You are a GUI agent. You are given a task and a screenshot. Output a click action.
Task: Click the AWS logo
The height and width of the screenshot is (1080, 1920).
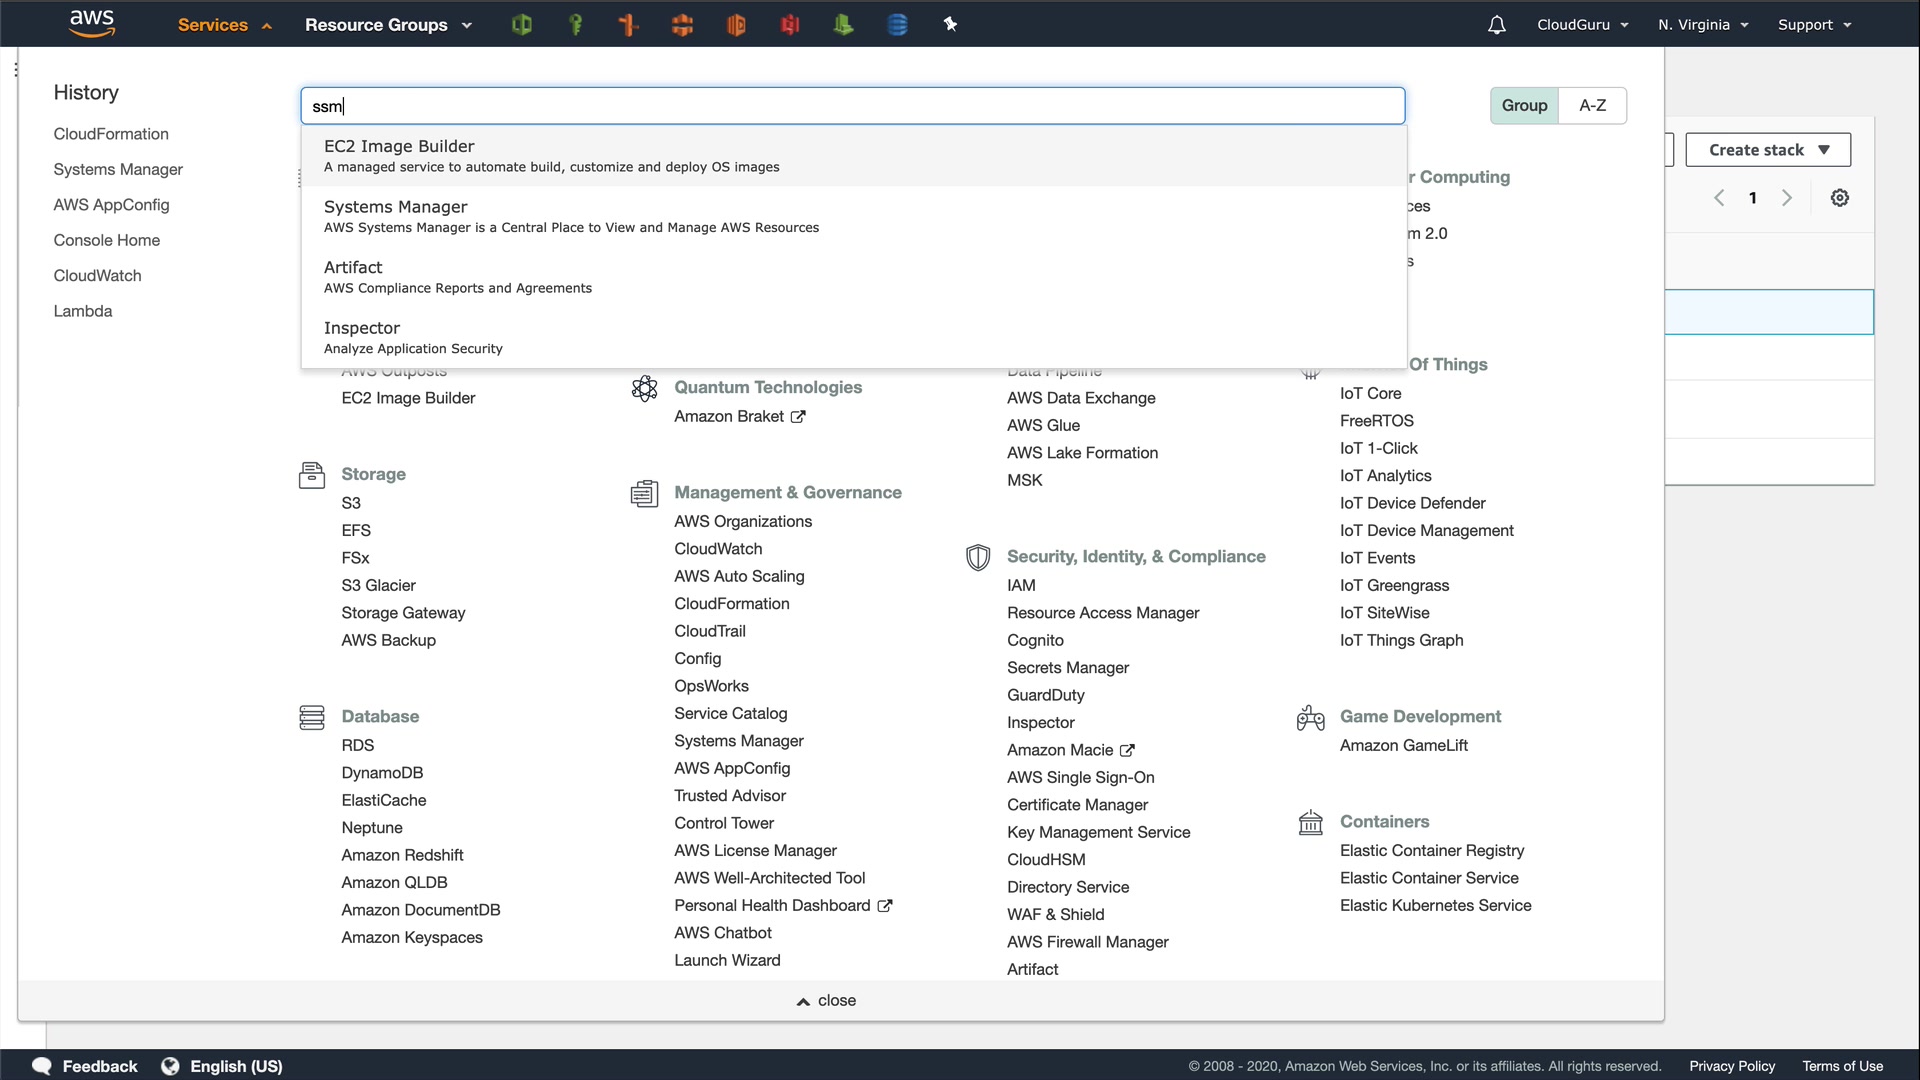pos(92,23)
